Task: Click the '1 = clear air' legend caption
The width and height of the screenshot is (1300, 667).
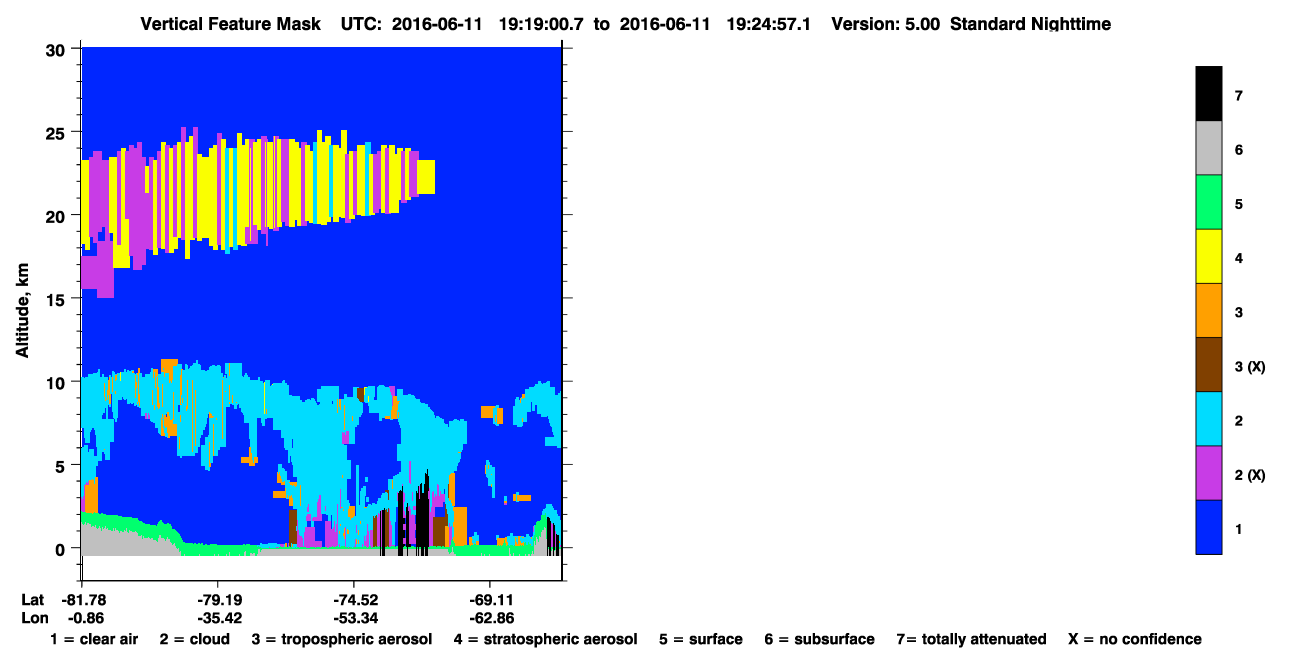Action: pyautogui.click(x=94, y=639)
